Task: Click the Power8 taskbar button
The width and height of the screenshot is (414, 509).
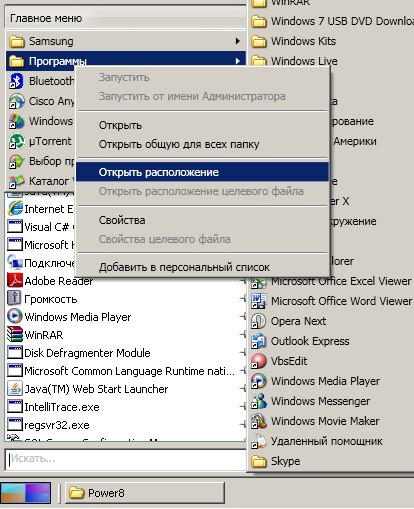Action: click(x=145, y=493)
